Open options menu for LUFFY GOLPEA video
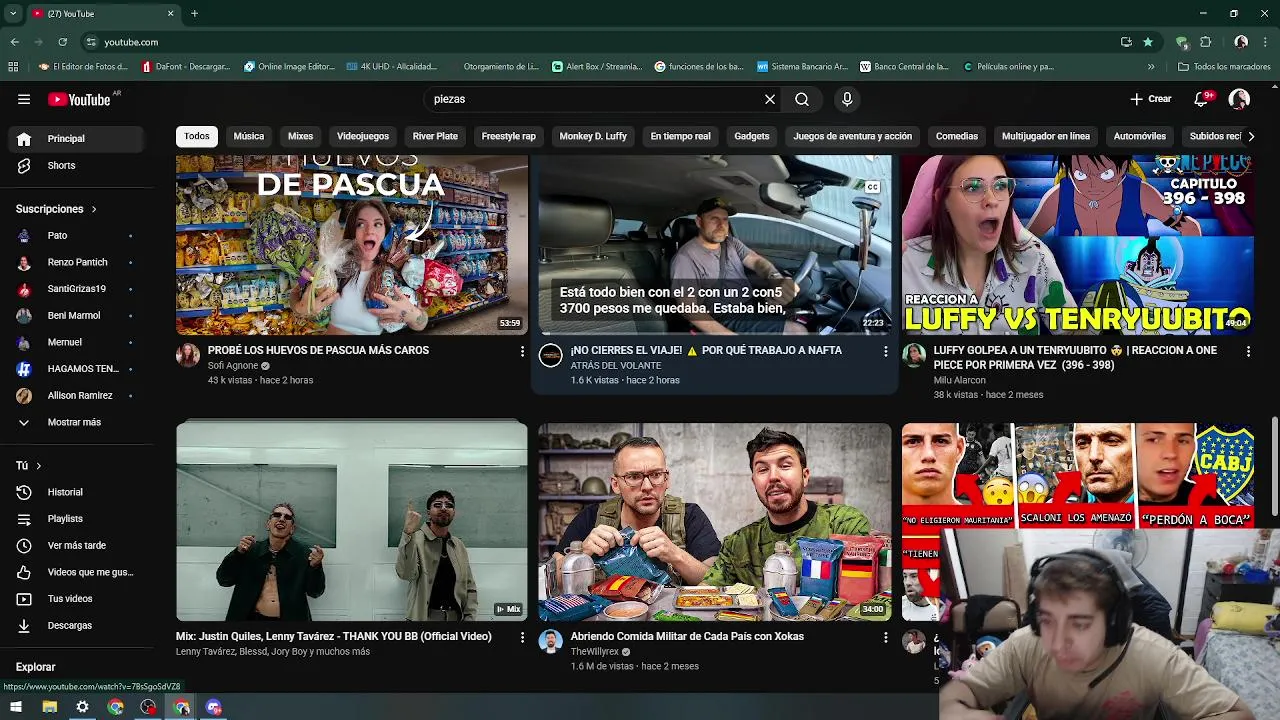Image resolution: width=1280 pixels, height=720 pixels. tap(1248, 351)
